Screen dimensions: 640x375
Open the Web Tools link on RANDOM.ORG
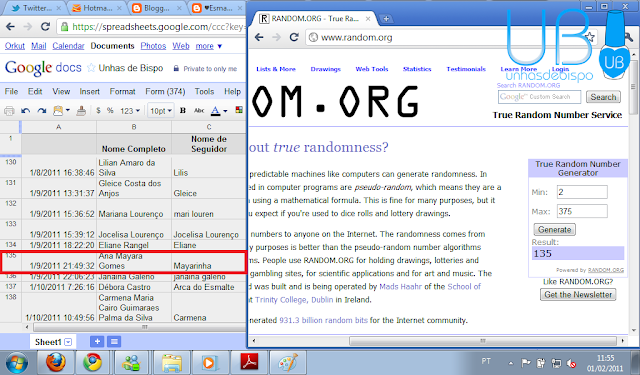click(371, 69)
